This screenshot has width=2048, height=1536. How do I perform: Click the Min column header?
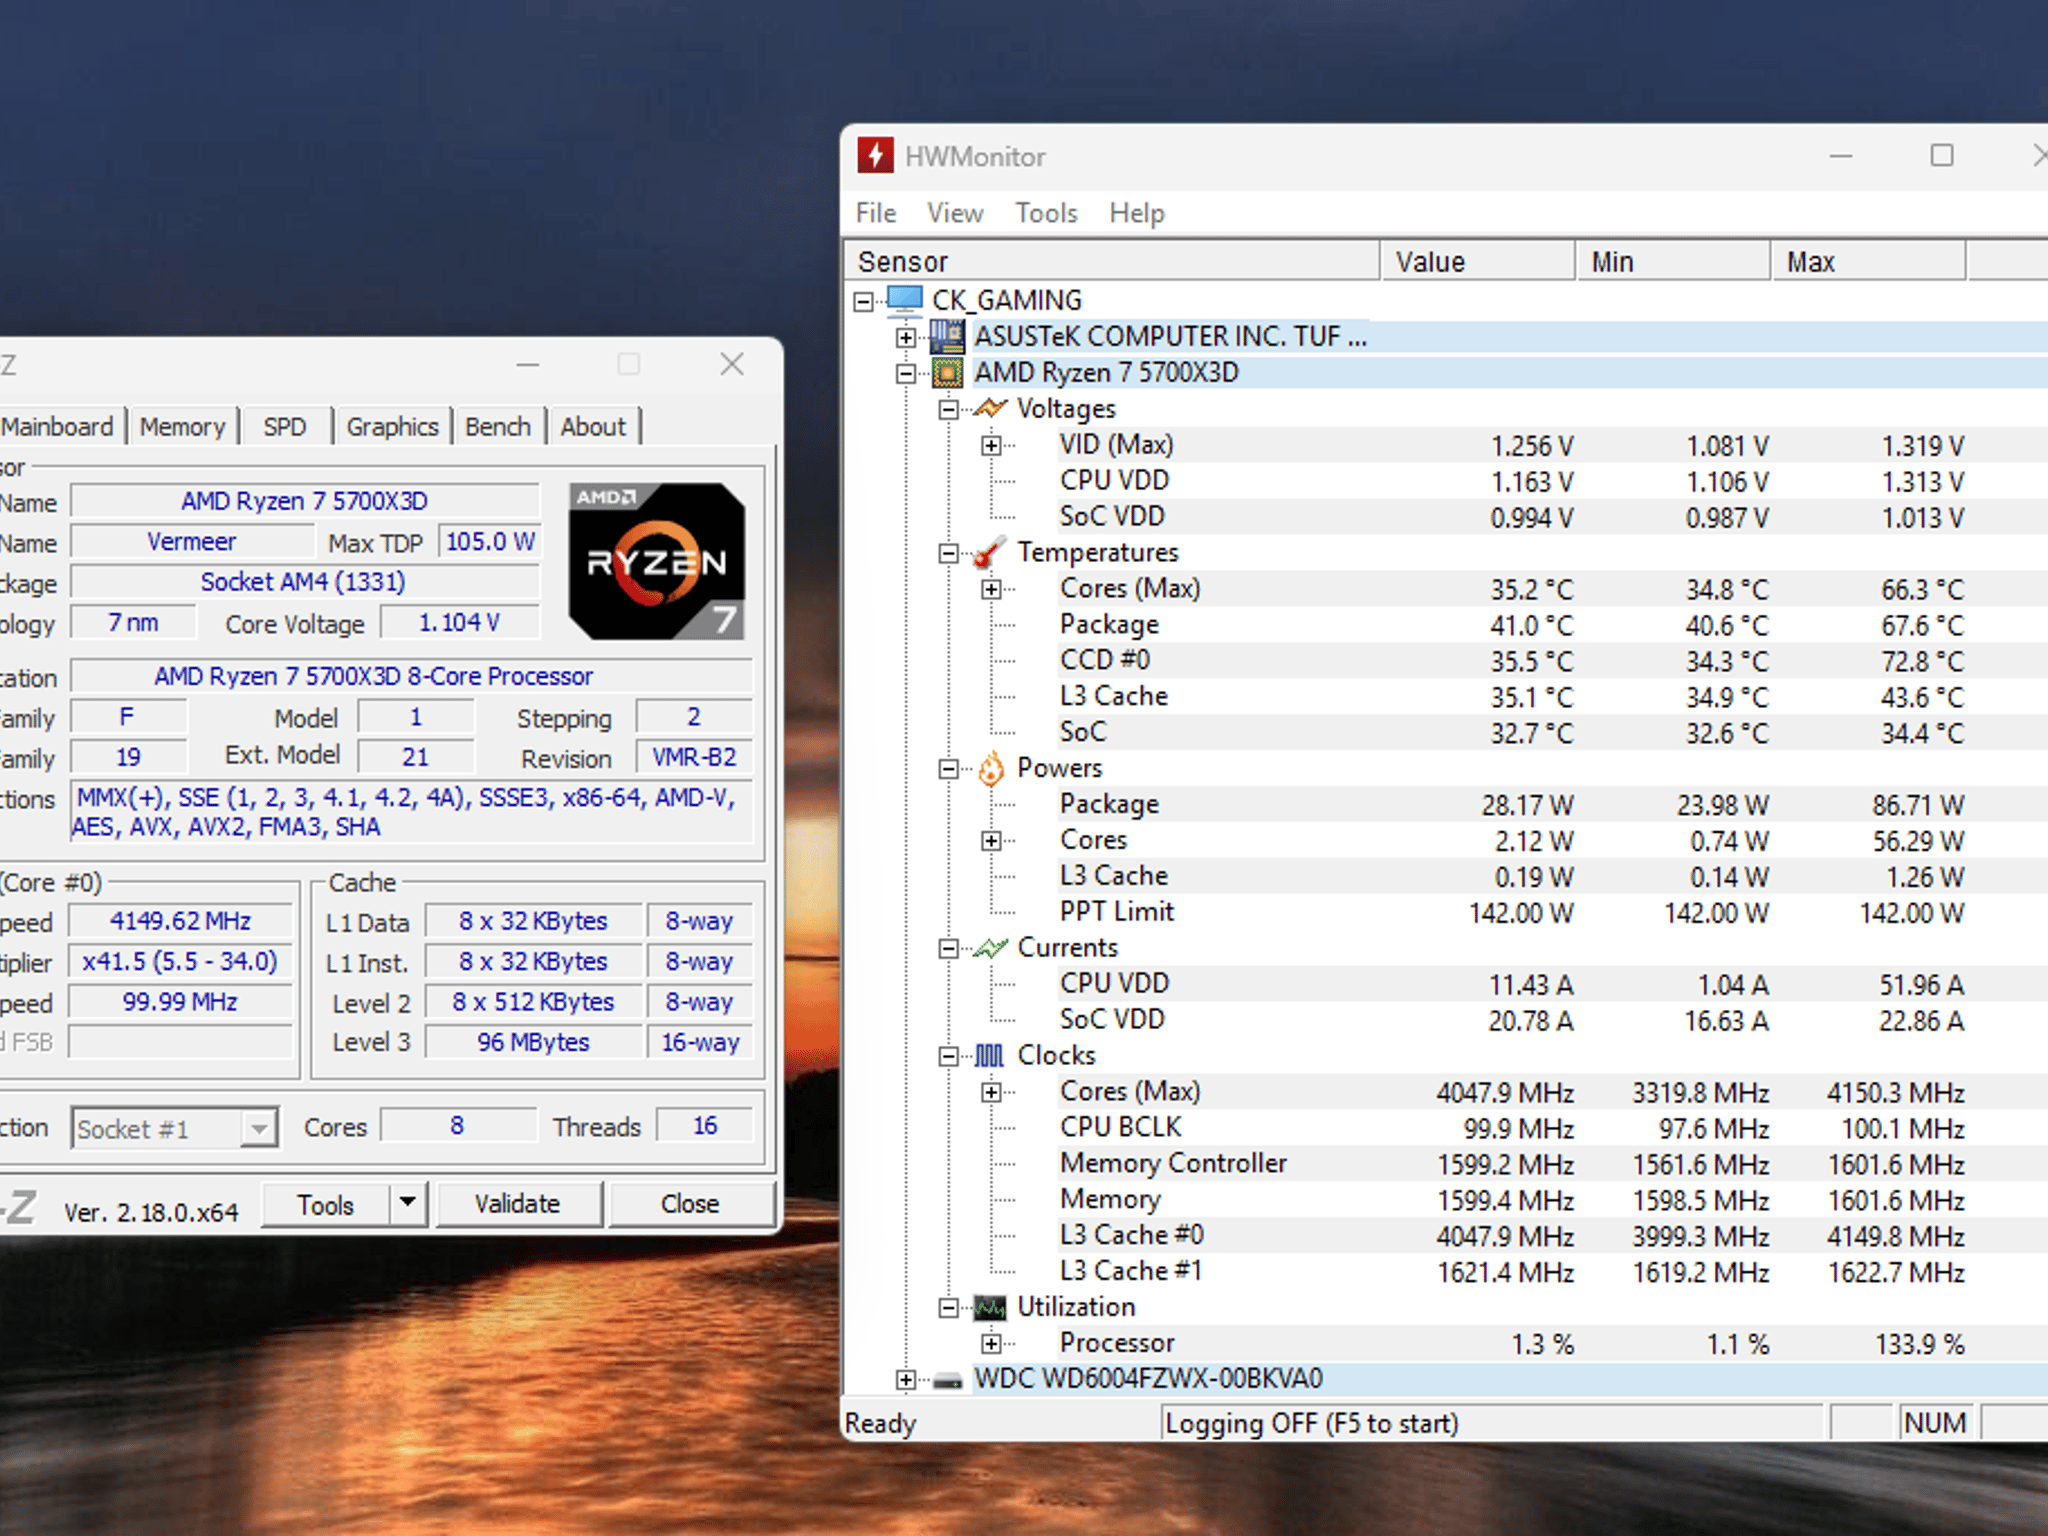click(x=1672, y=261)
